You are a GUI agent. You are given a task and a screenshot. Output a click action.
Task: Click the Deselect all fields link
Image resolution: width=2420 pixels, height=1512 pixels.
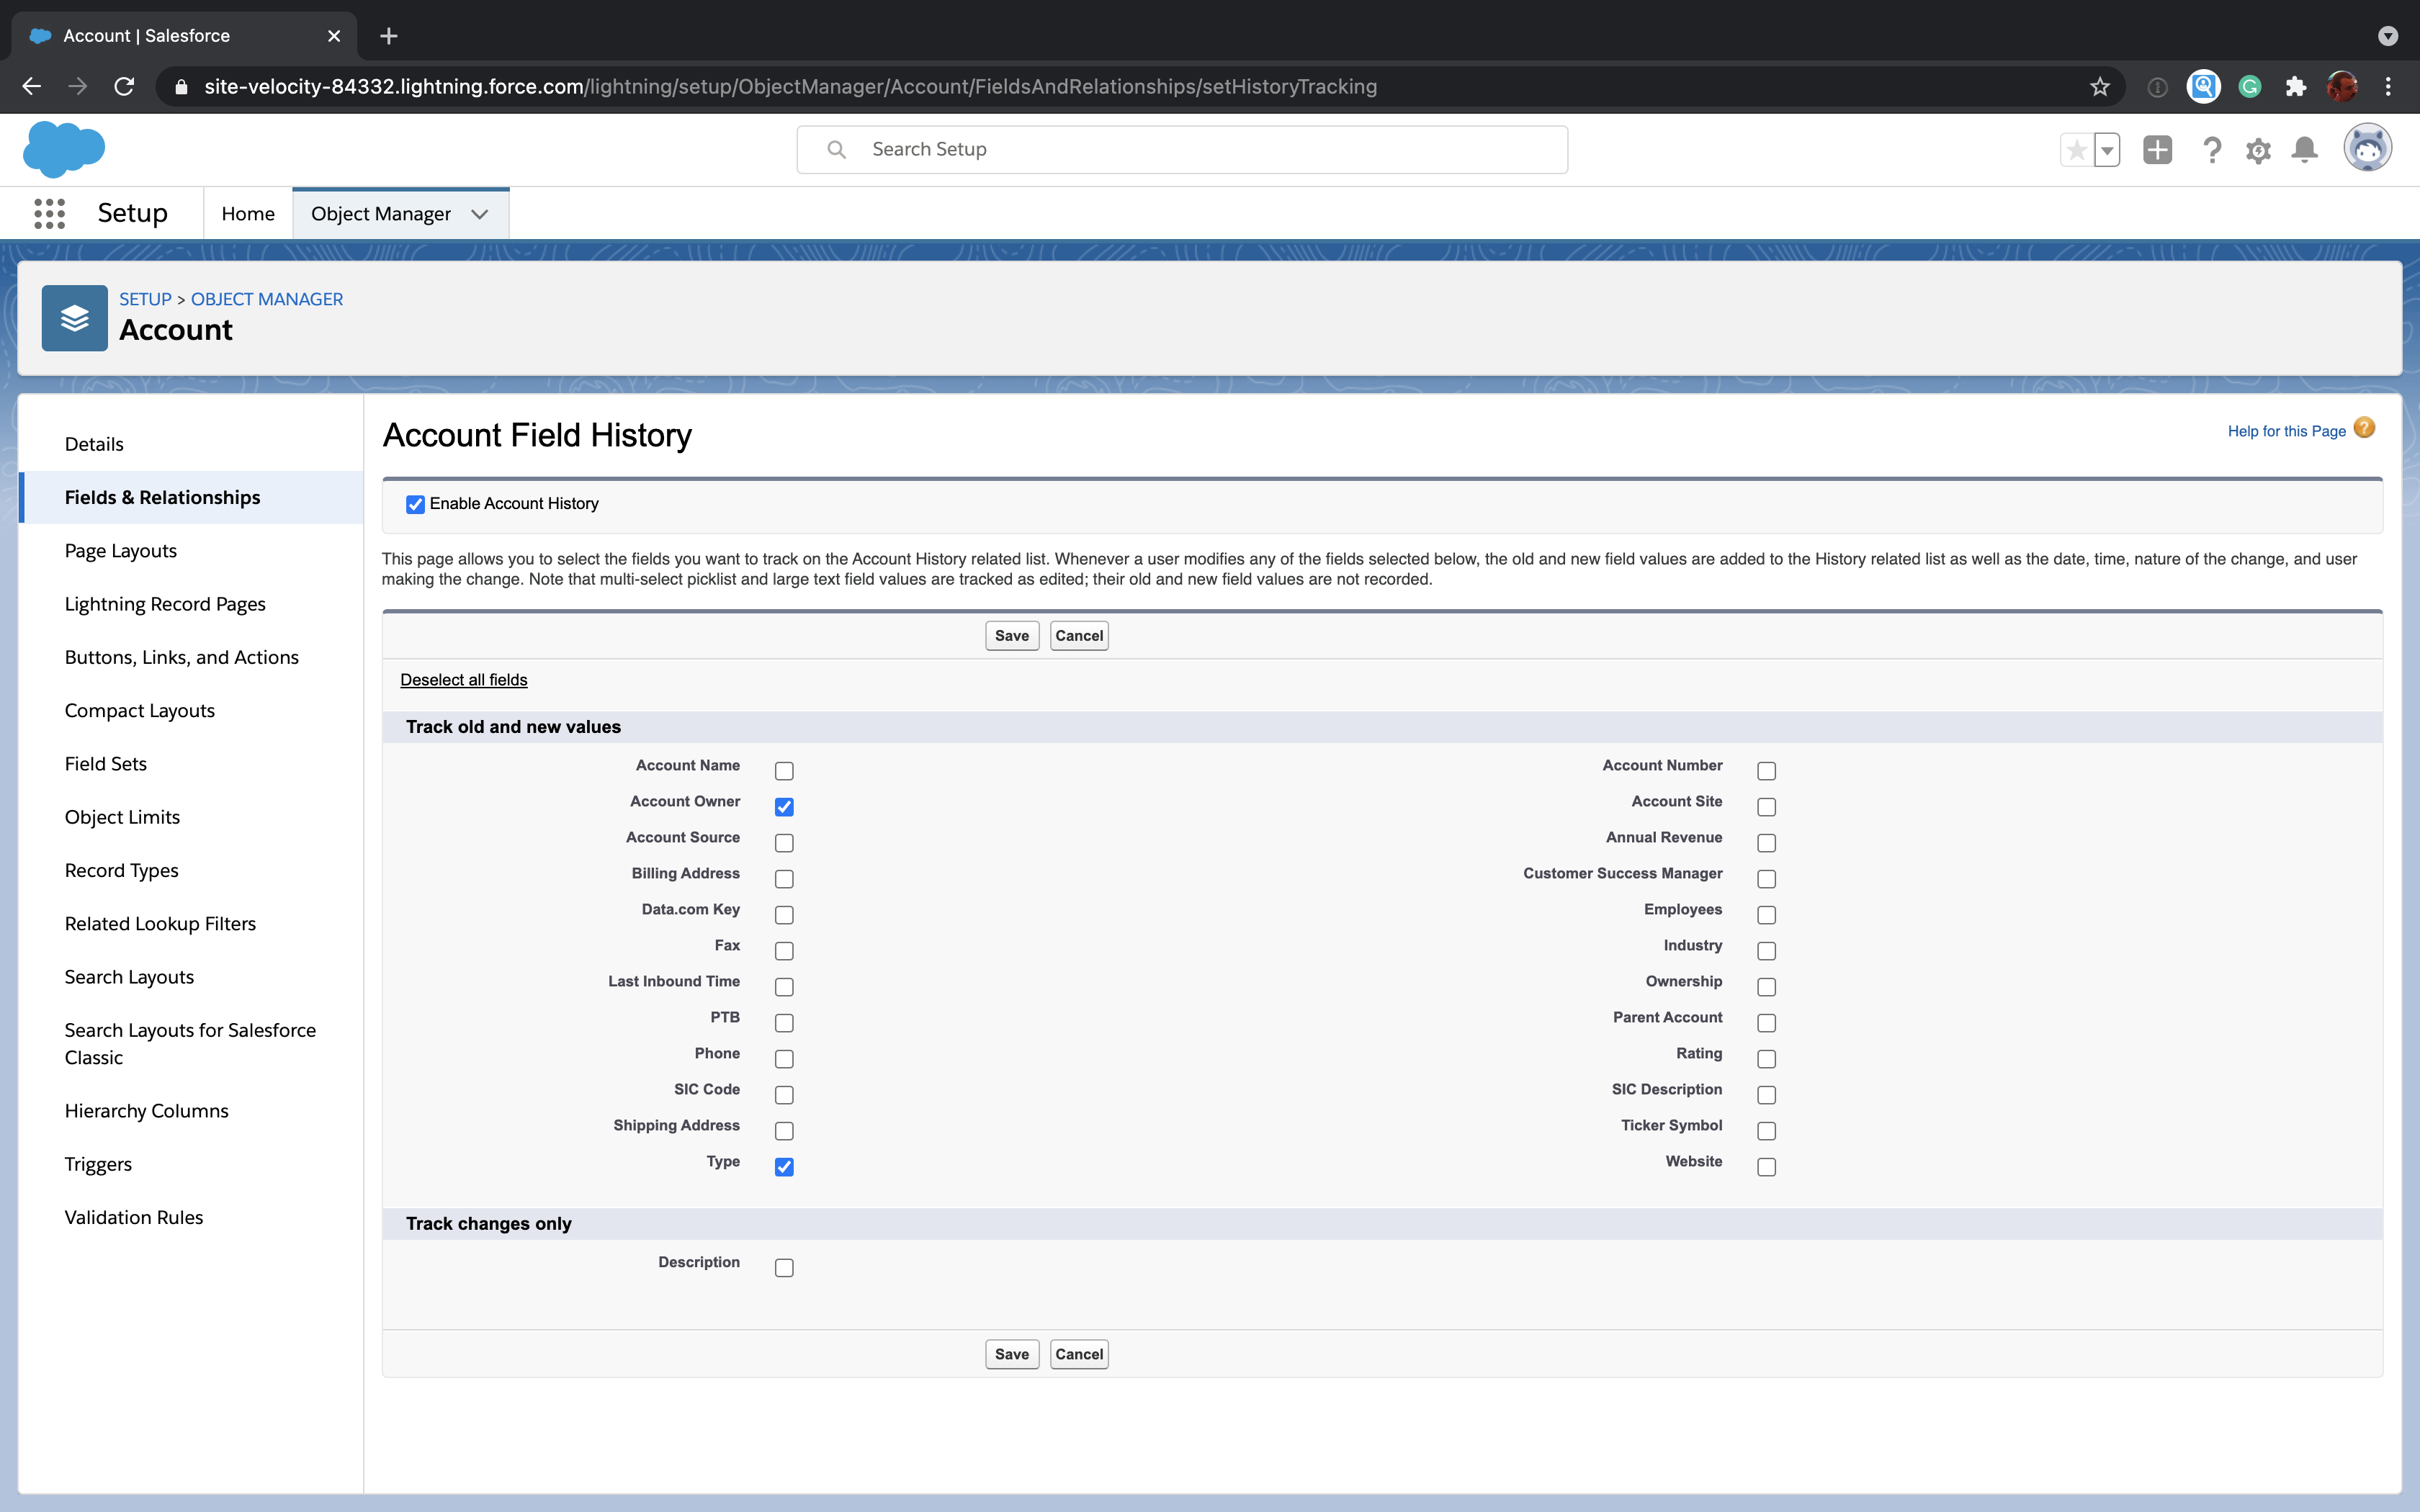click(x=462, y=680)
